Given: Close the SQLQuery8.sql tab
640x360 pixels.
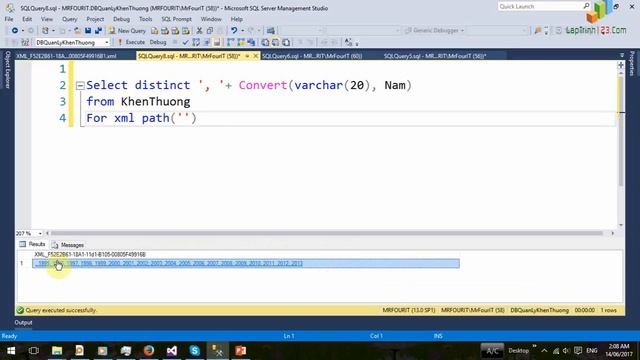Looking at the screenshot, I should coord(256,56).
